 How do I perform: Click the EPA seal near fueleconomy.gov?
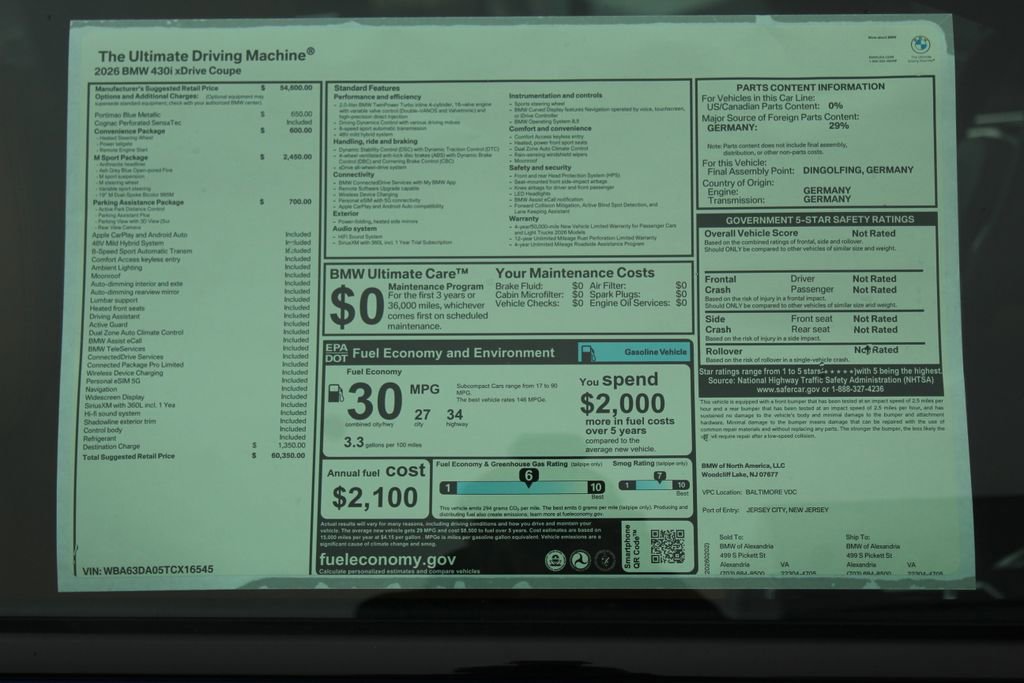tap(555, 560)
